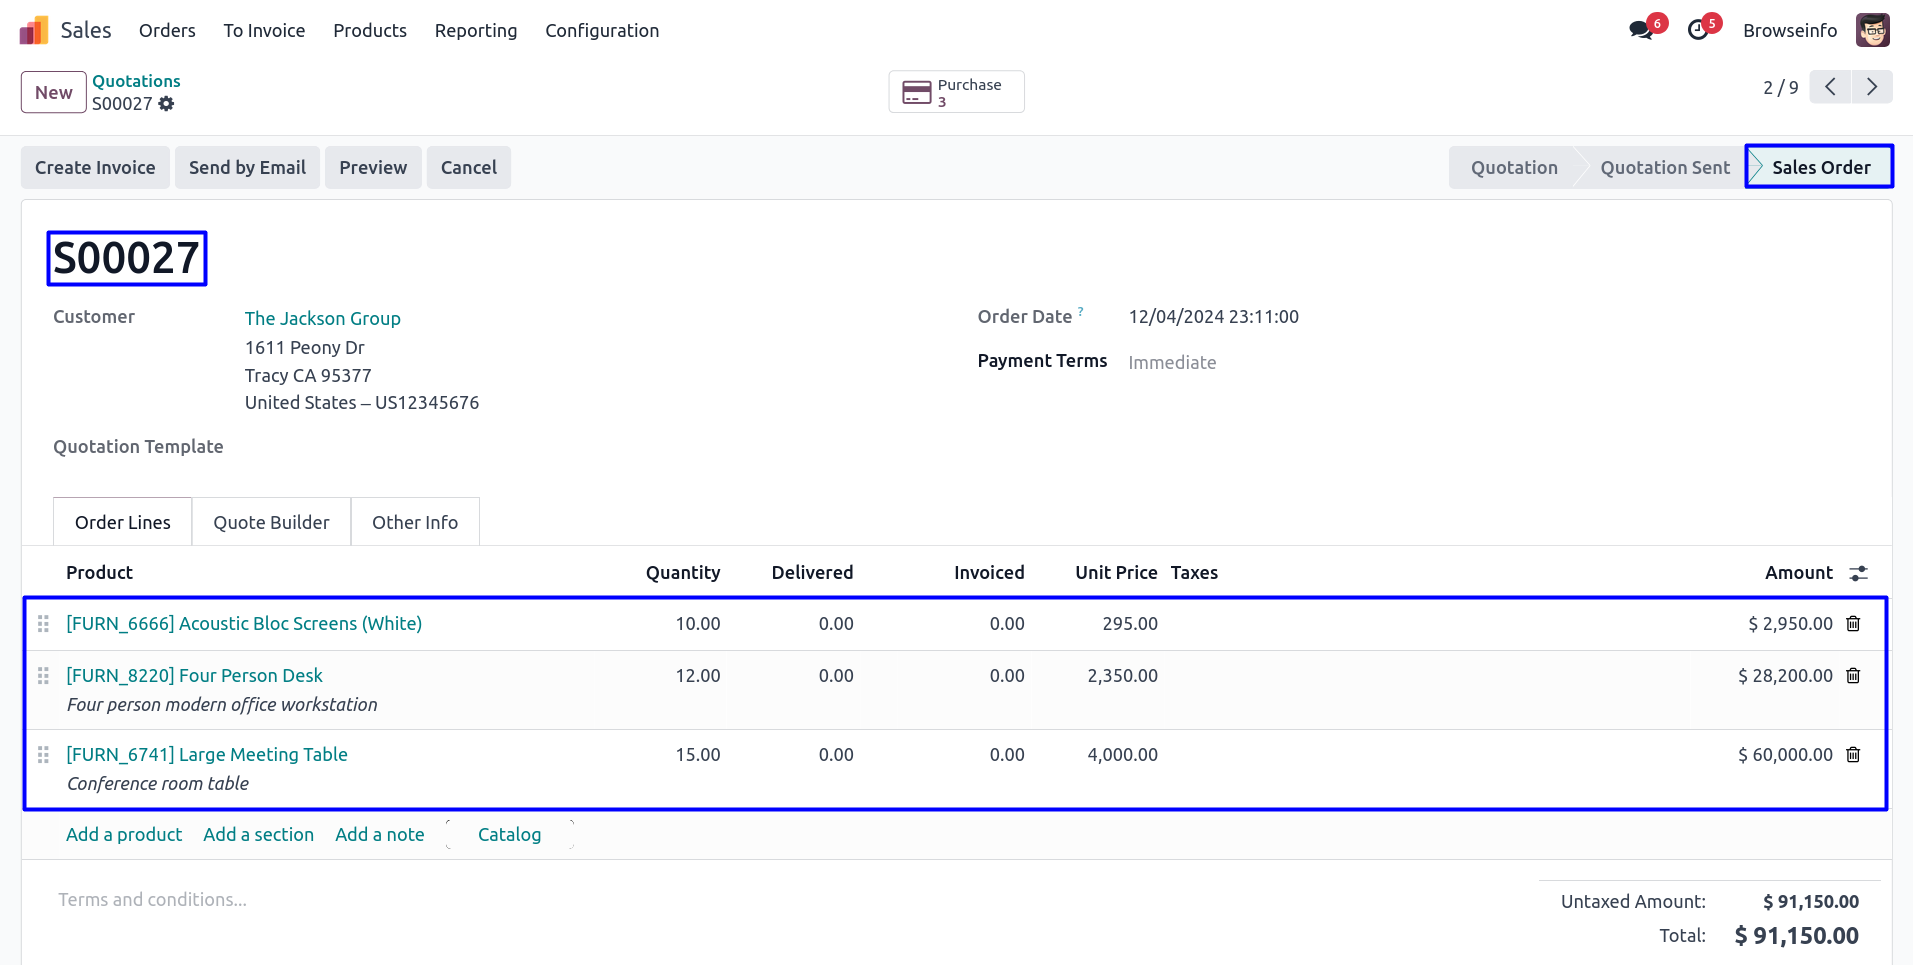This screenshot has width=1913, height=965.
Task: Open the Configuration menu
Action: click(x=601, y=31)
